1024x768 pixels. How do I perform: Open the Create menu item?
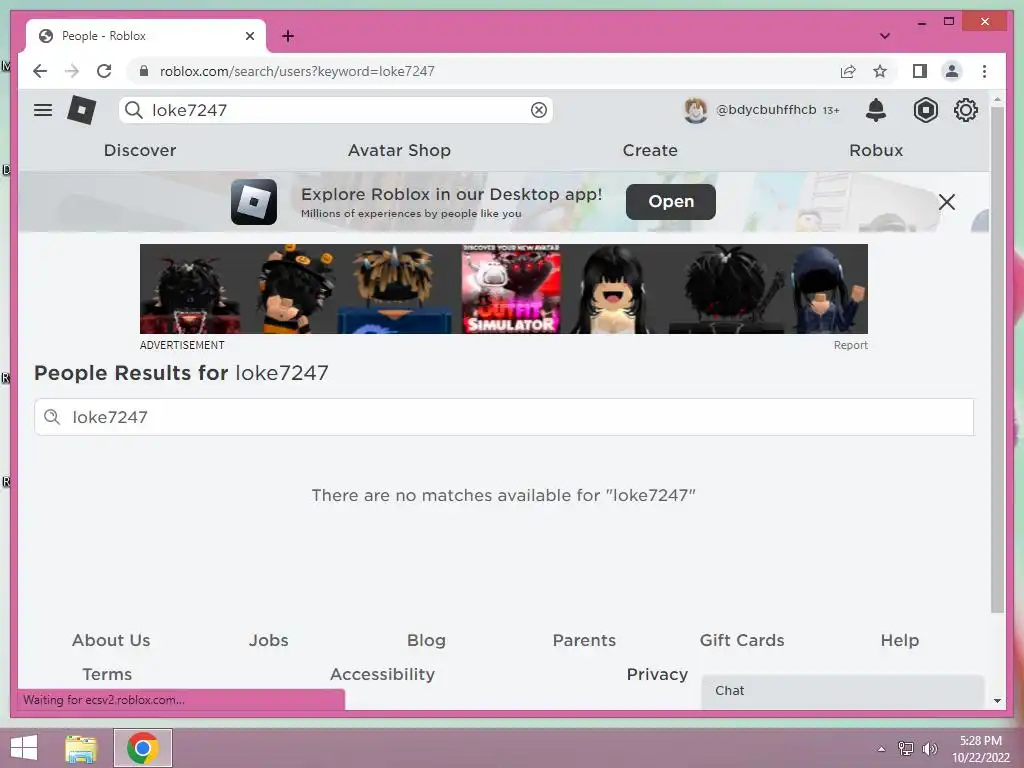[x=650, y=150]
